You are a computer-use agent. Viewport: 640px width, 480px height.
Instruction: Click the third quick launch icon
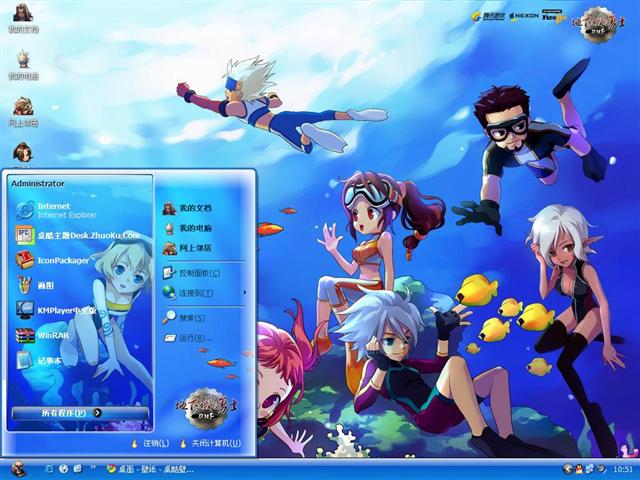[78, 469]
